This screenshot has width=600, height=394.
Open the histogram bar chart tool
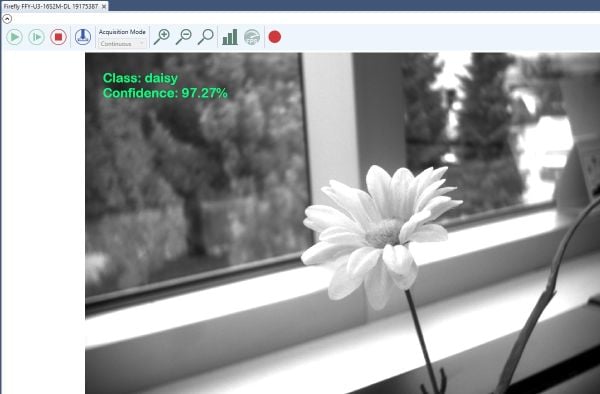coord(230,37)
